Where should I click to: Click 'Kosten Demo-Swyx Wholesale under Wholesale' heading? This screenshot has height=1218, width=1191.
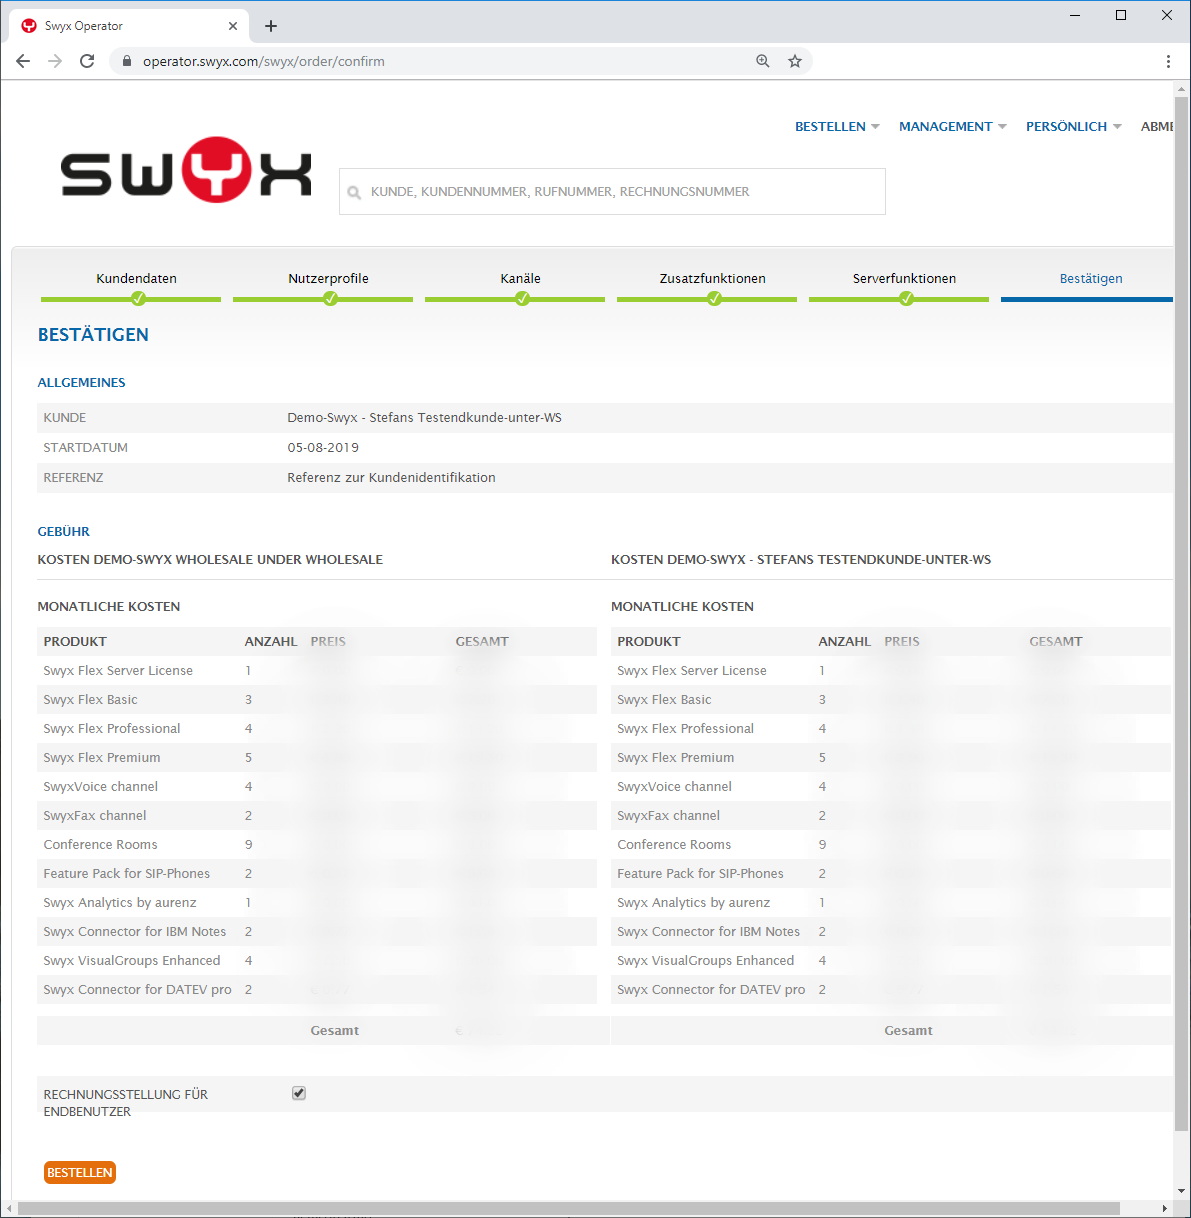tap(210, 560)
